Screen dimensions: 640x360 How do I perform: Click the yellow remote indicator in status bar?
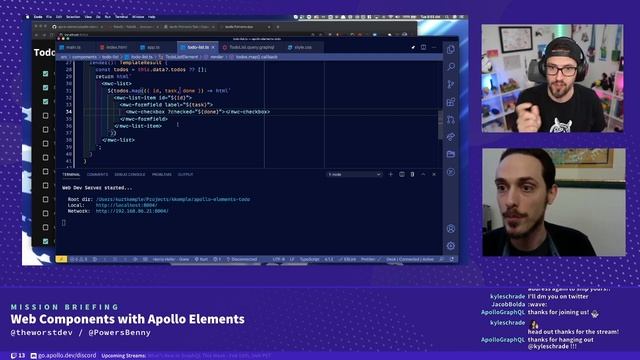tap(61, 259)
